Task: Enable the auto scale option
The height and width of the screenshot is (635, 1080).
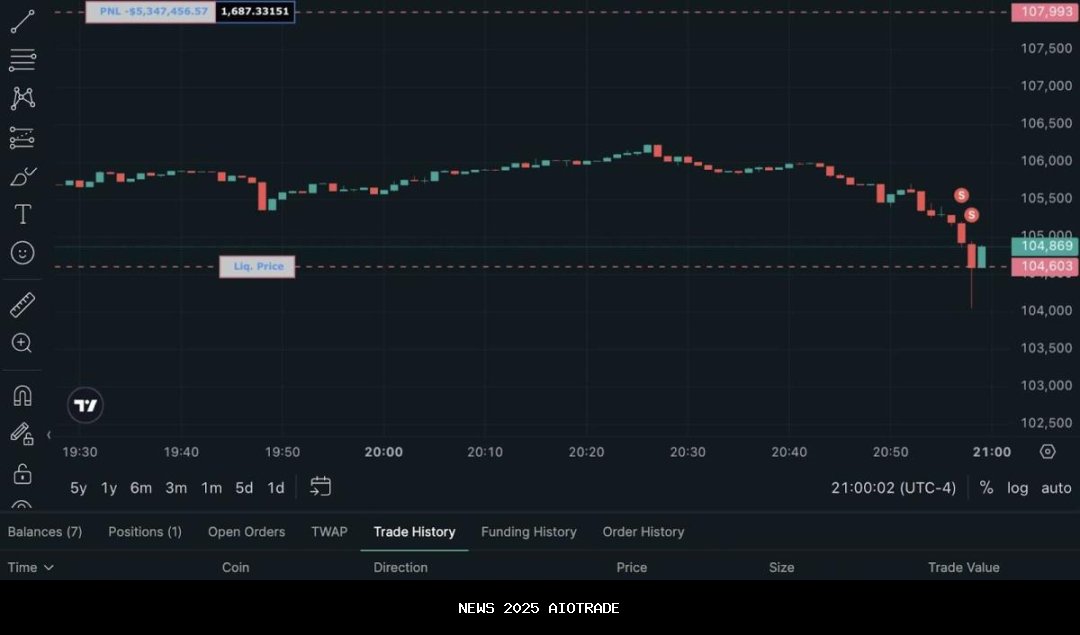Action: (1056, 488)
